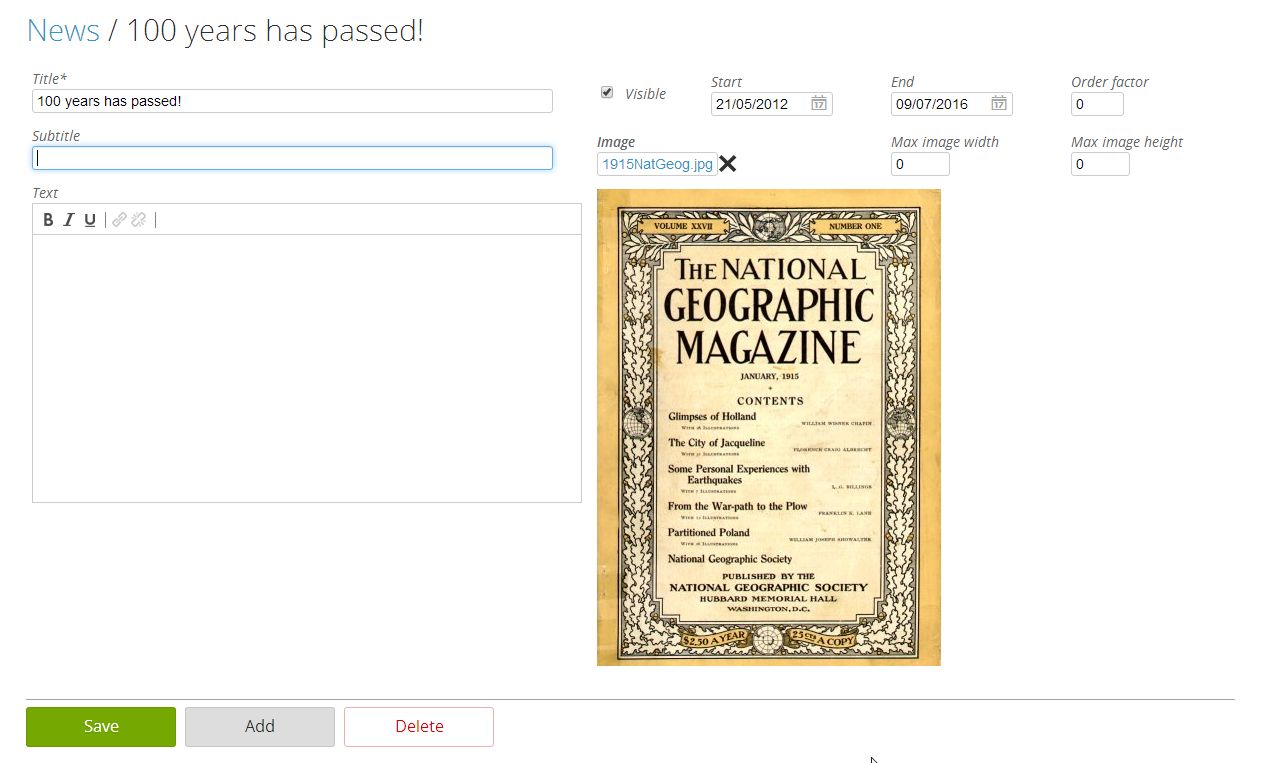
Task: Remove image 1915NatGeog.jpg with X icon
Action: click(728, 164)
